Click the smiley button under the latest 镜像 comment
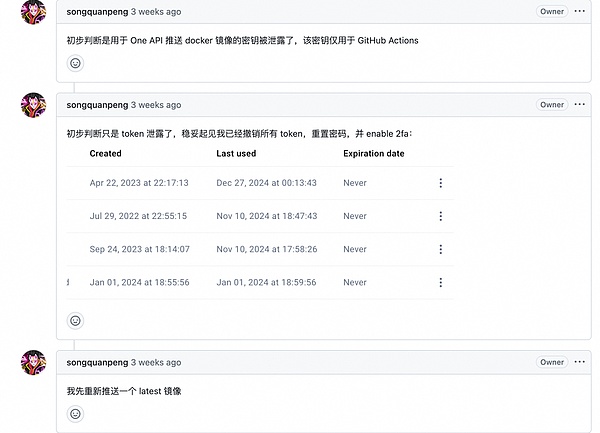The image size is (600, 433). click(x=75, y=413)
